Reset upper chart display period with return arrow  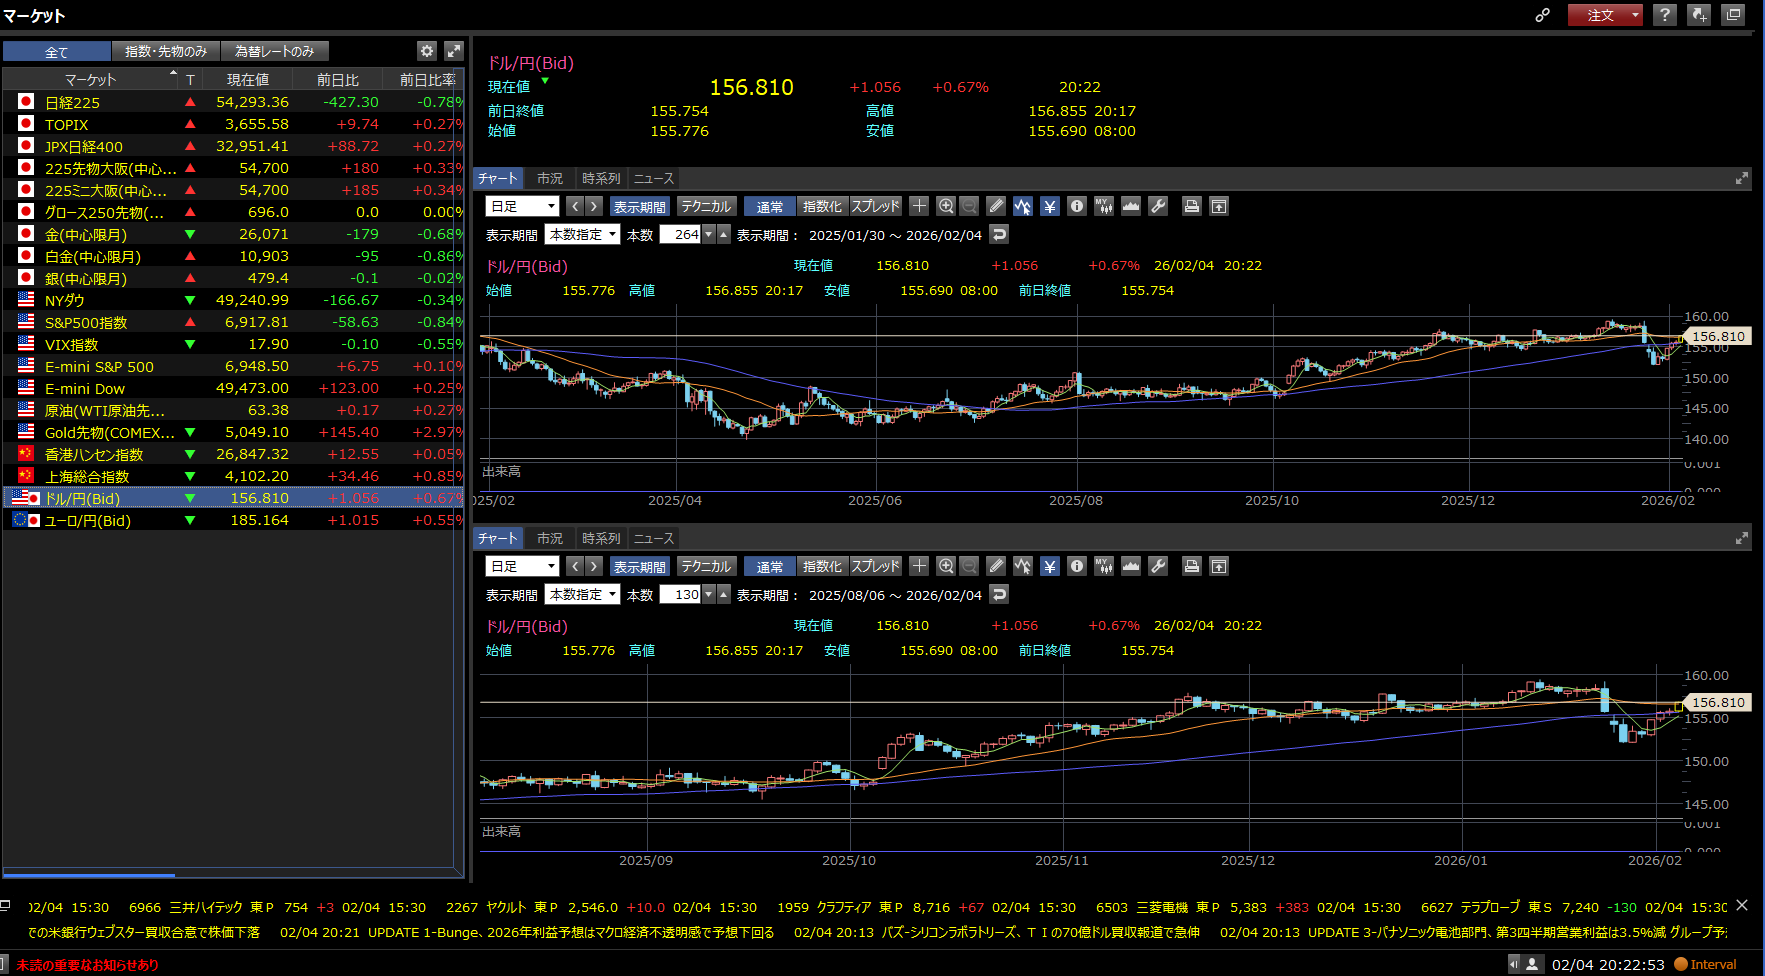(x=999, y=234)
